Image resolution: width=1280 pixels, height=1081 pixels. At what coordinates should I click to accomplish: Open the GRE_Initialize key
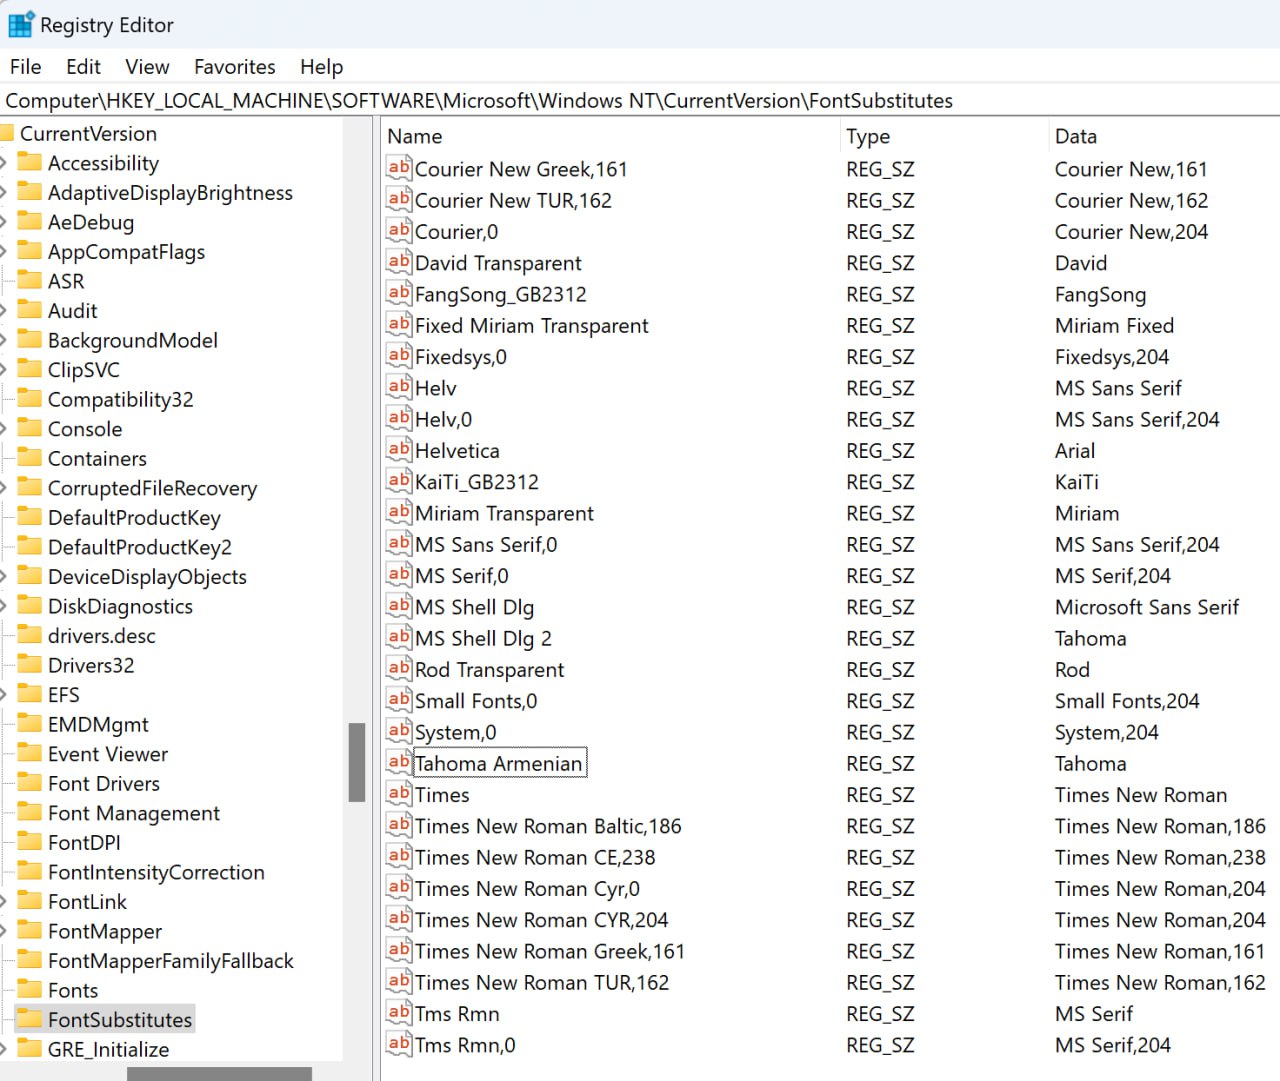click(x=108, y=1049)
